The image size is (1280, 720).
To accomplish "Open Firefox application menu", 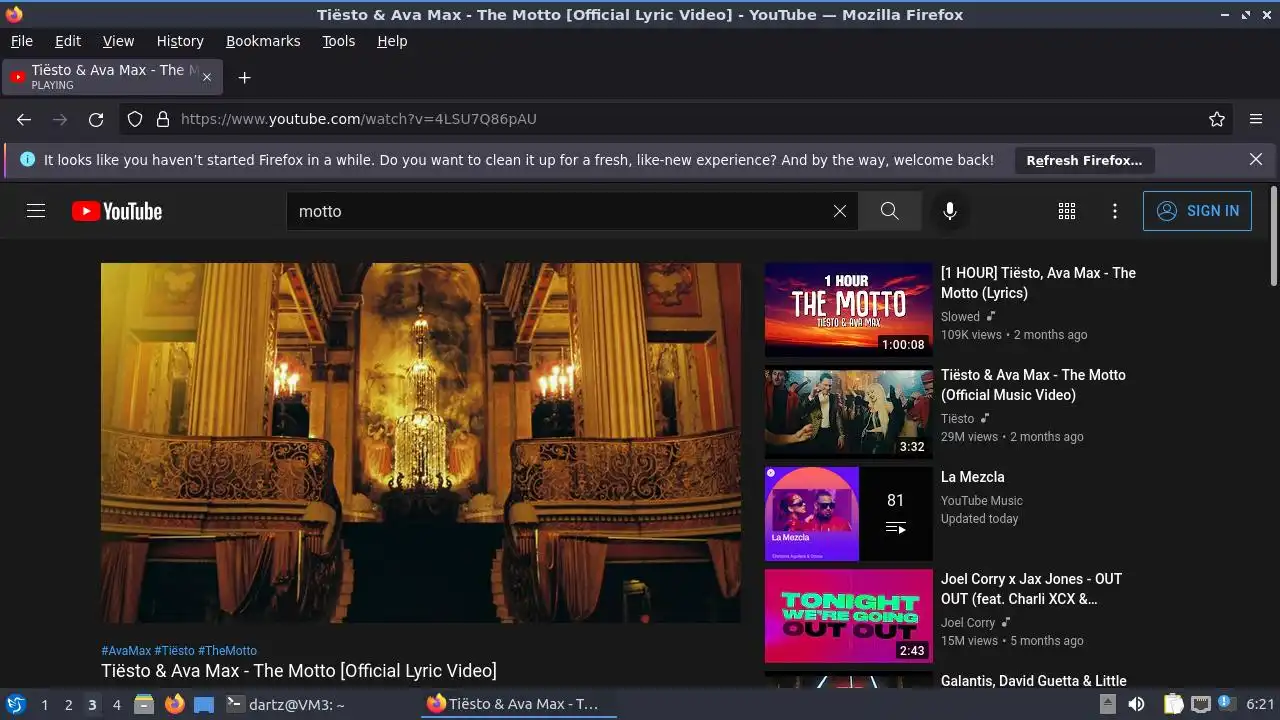I will 1256,119.
